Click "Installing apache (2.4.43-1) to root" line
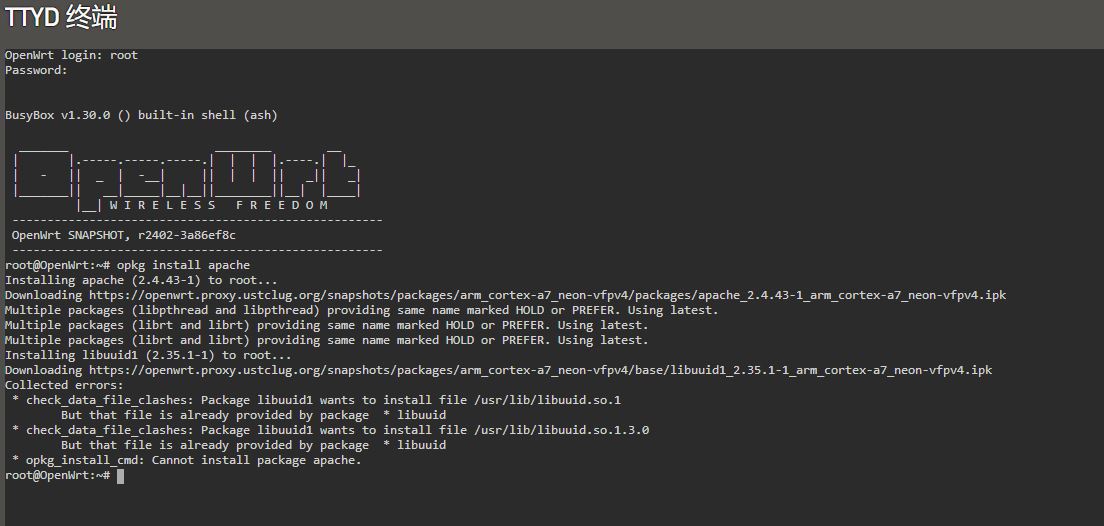Image resolution: width=1104 pixels, height=526 pixels. (141, 280)
